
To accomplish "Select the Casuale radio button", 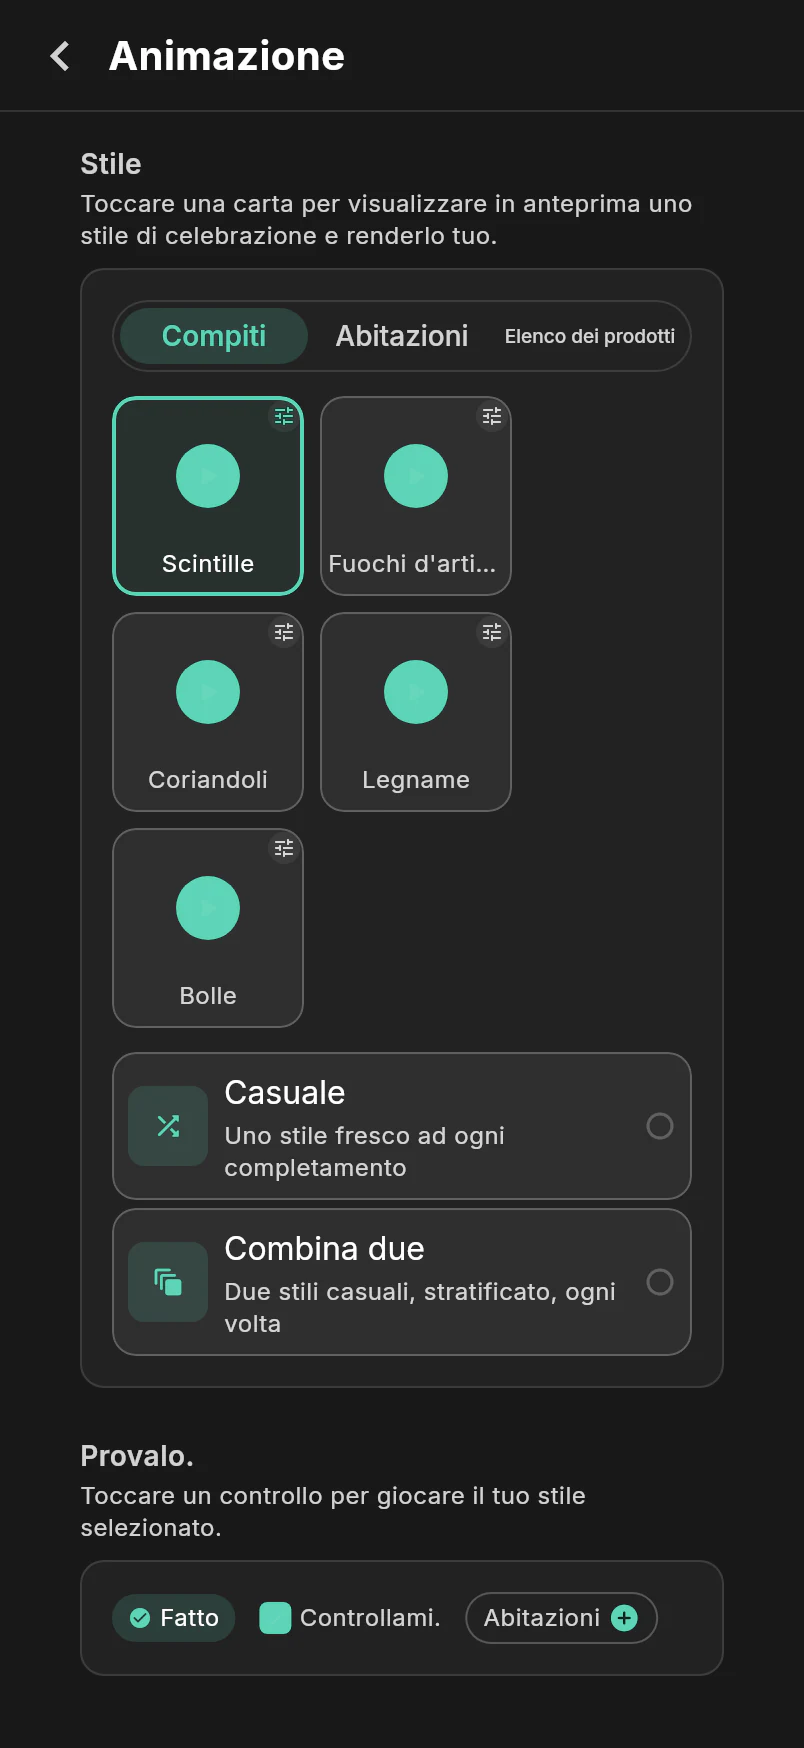I will (x=660, y=1126).
